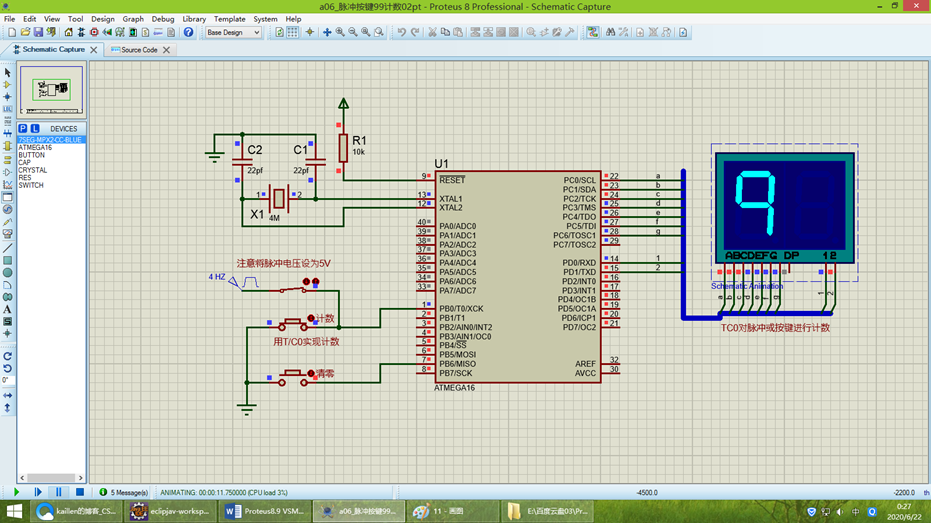Click the Home icon in the toolbar
The height and width of the screenshot is (524, 931).
pos(68,32)
